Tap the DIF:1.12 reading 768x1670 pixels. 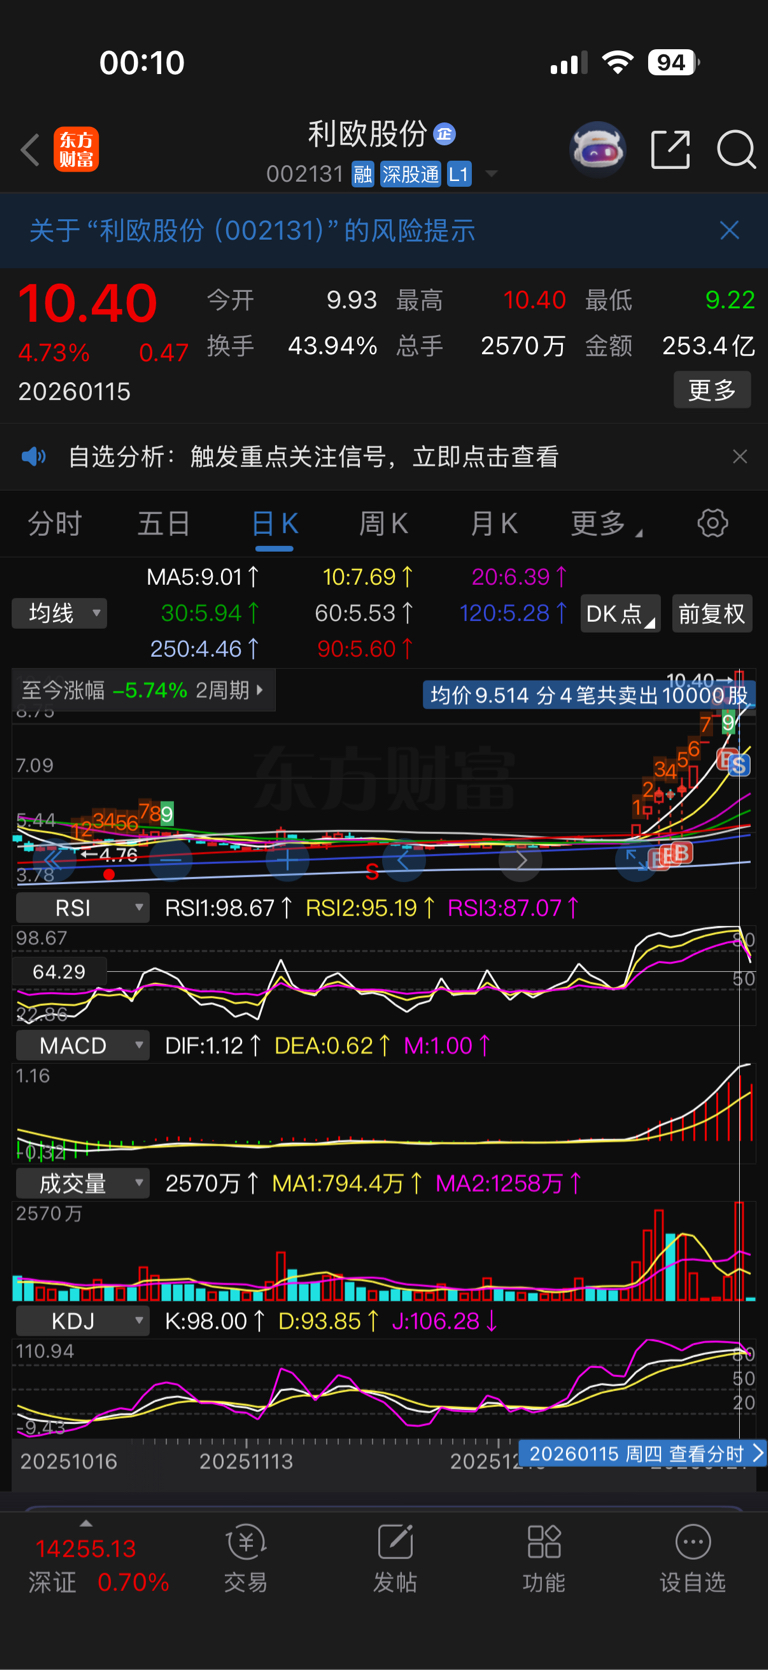point(213,1046)
